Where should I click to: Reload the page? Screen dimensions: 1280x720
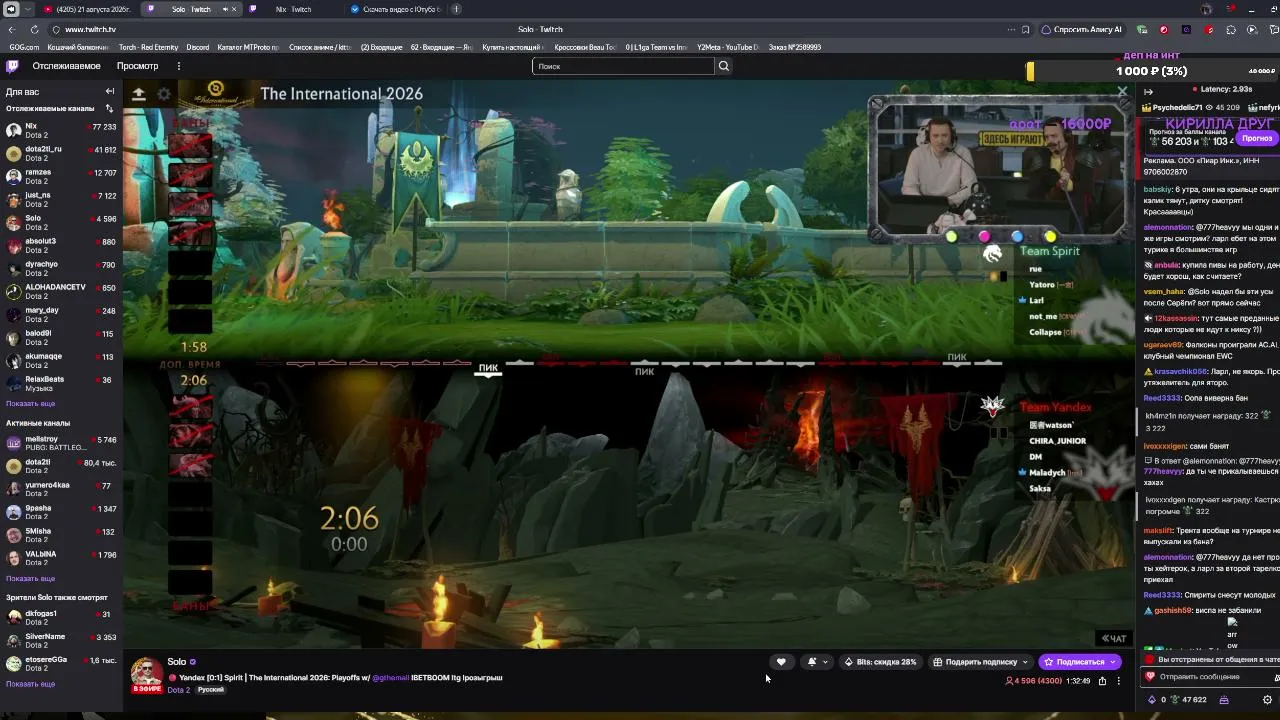[34, 30]
